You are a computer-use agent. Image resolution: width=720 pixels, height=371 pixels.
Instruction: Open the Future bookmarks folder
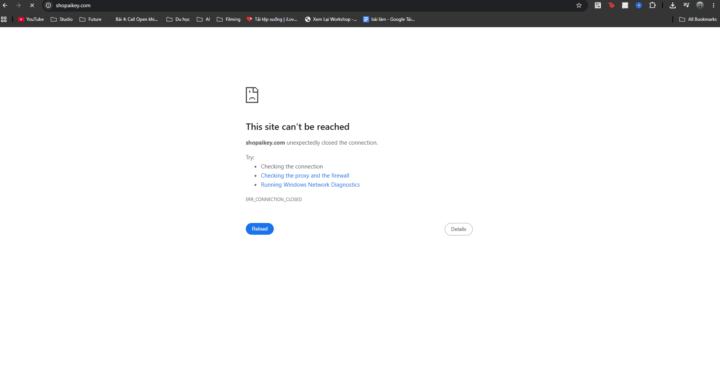pos(90,19)
